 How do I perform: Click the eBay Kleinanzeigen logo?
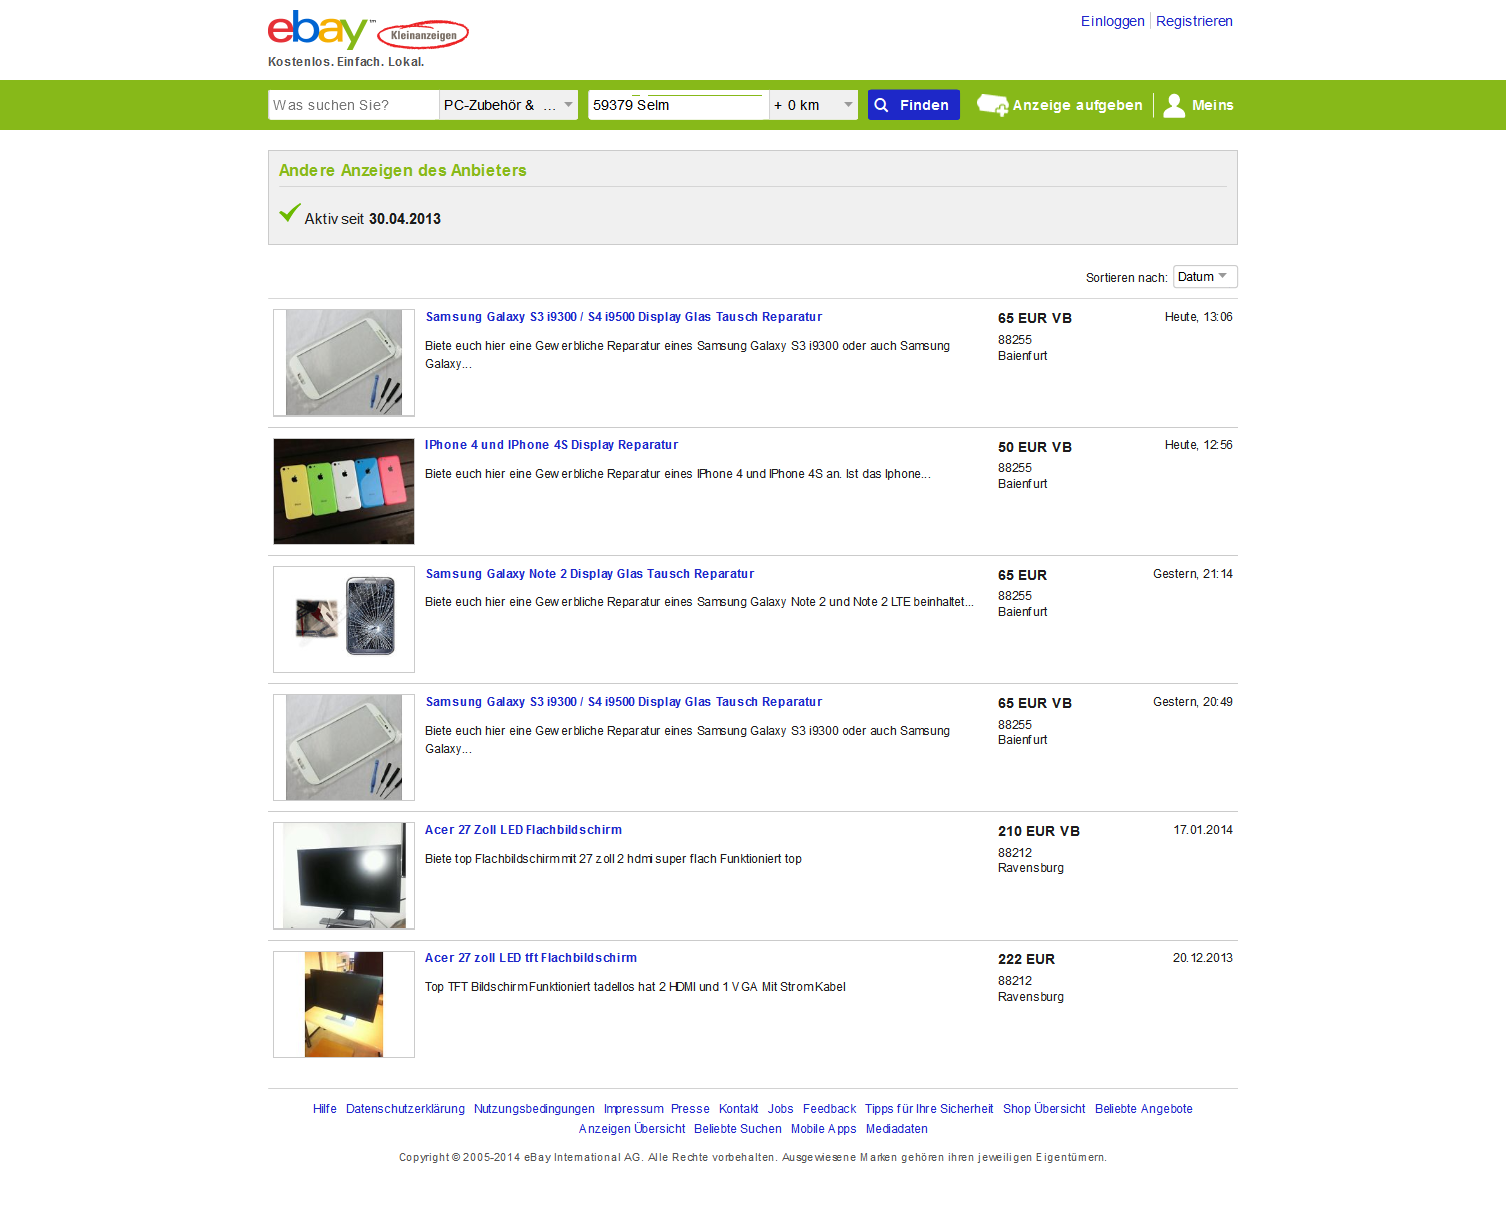tap(368, 31)
